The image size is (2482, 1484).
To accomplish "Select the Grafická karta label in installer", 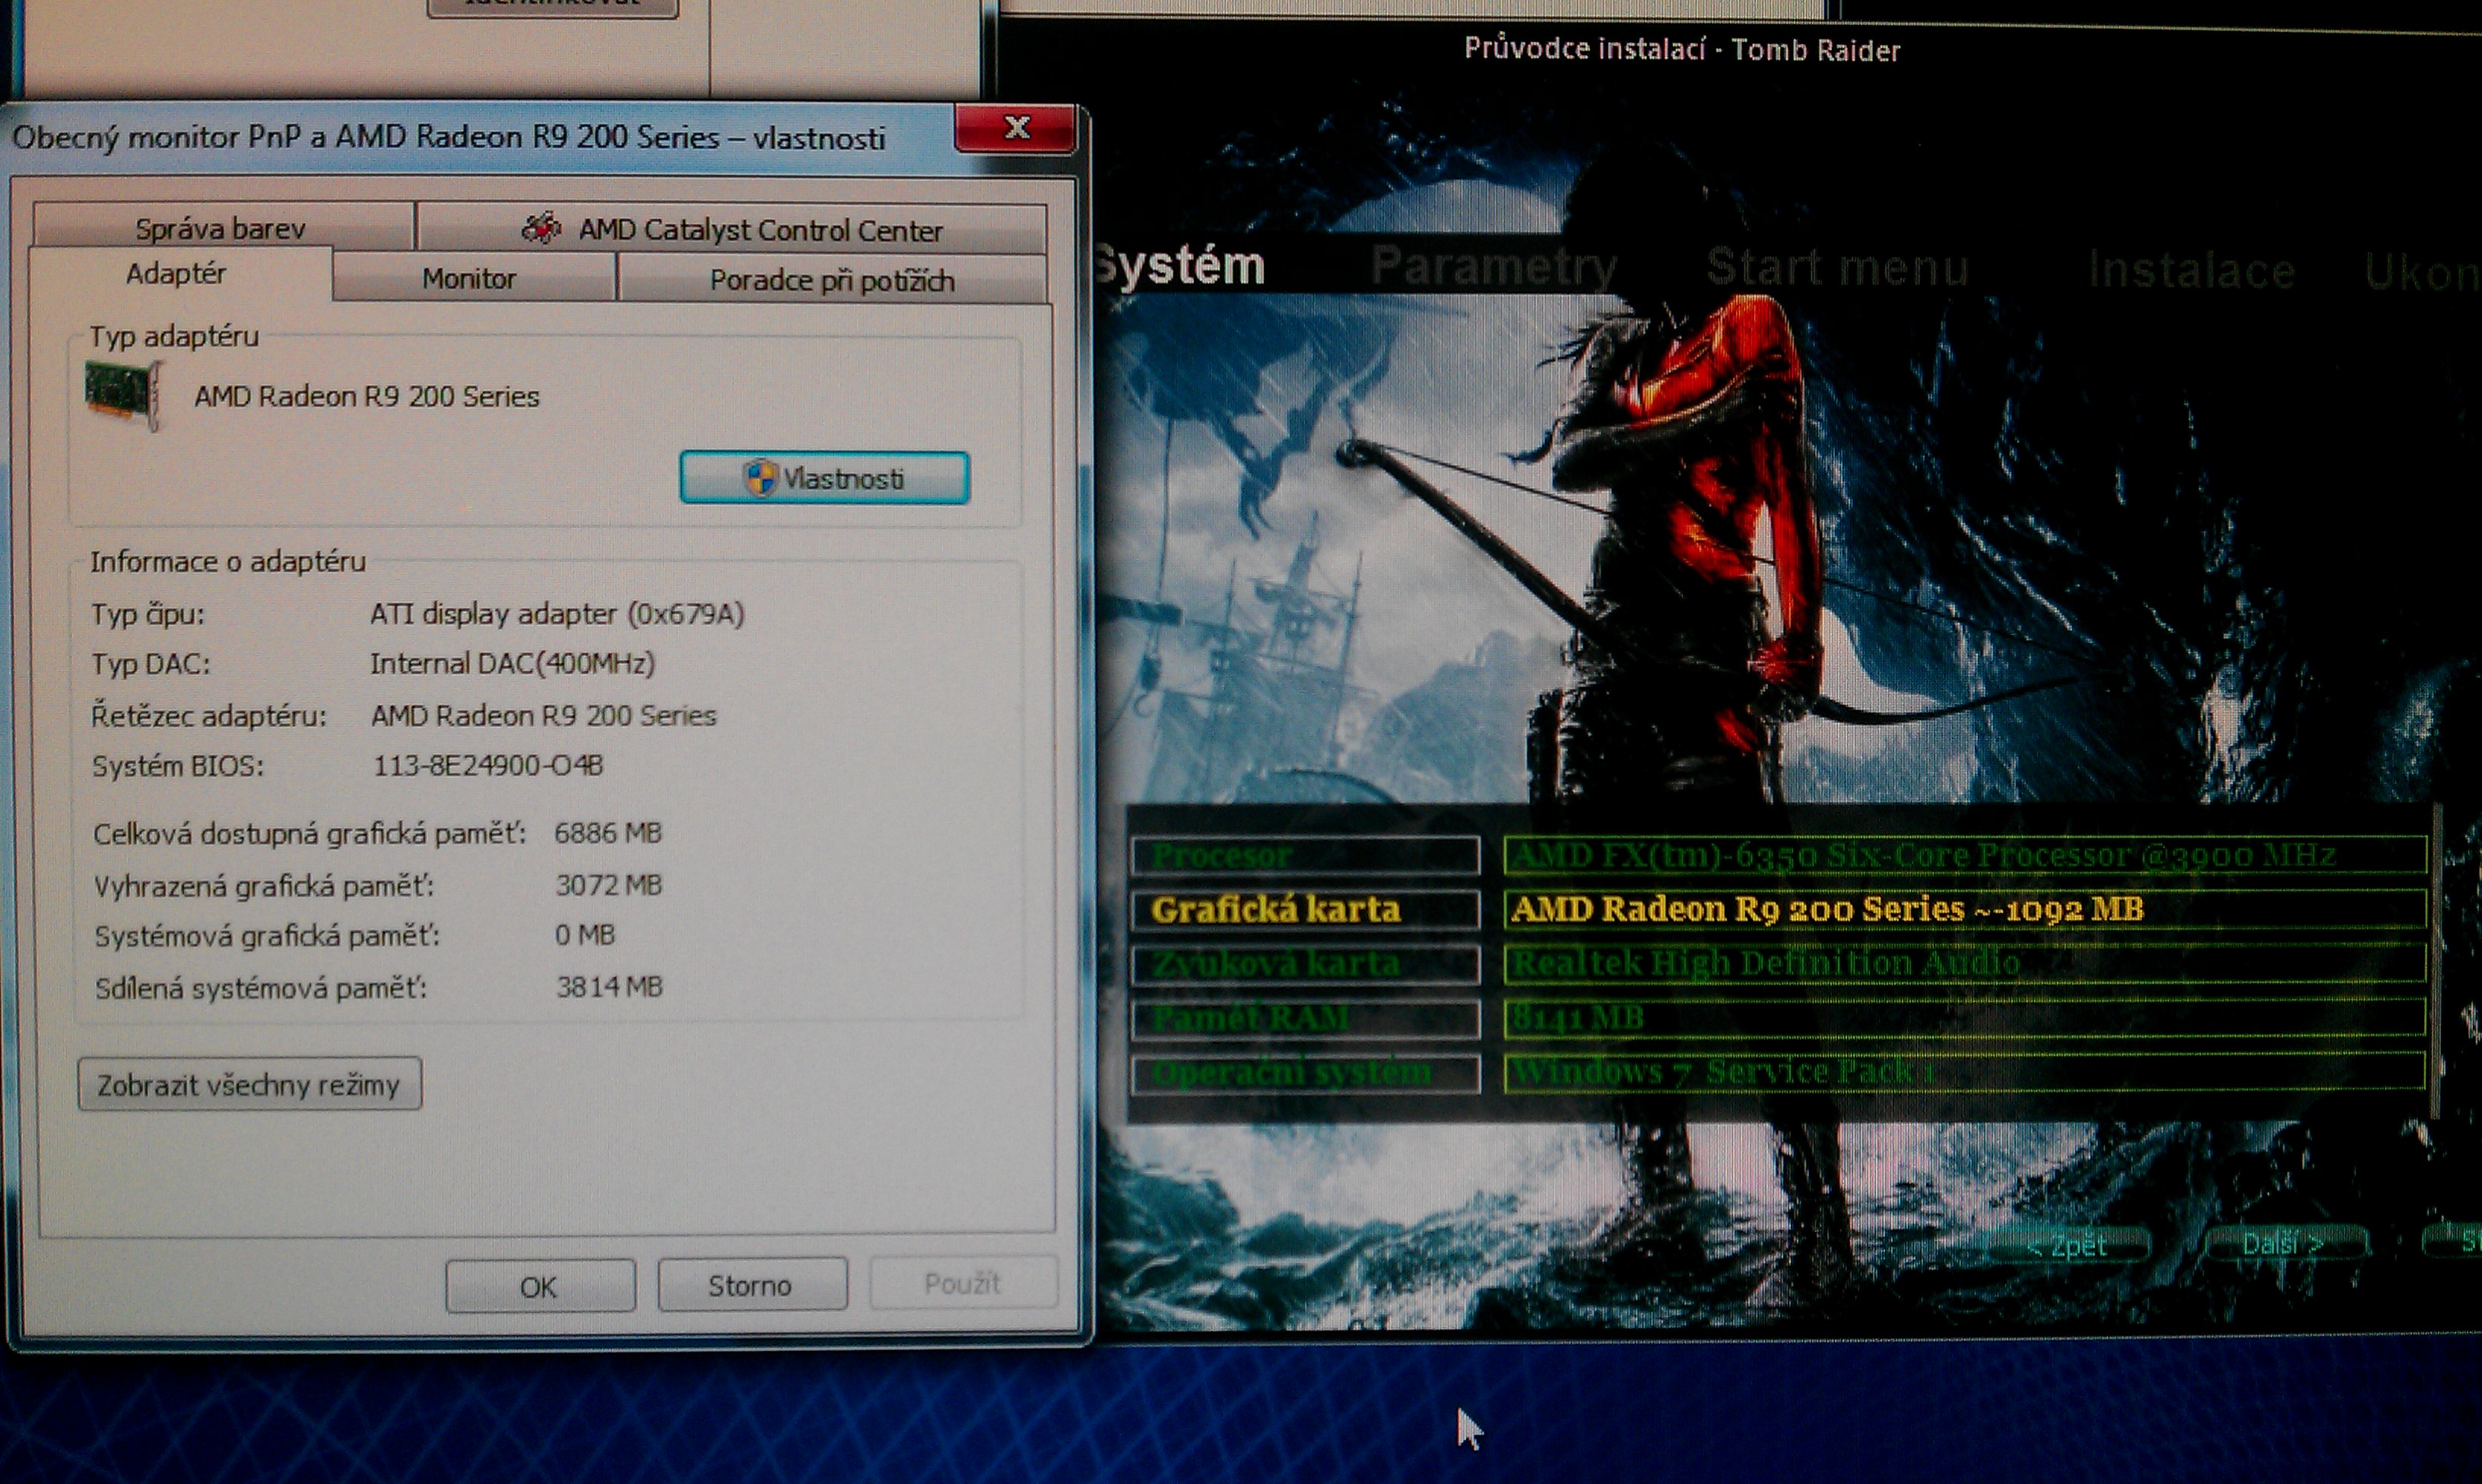I will 1305,910.
